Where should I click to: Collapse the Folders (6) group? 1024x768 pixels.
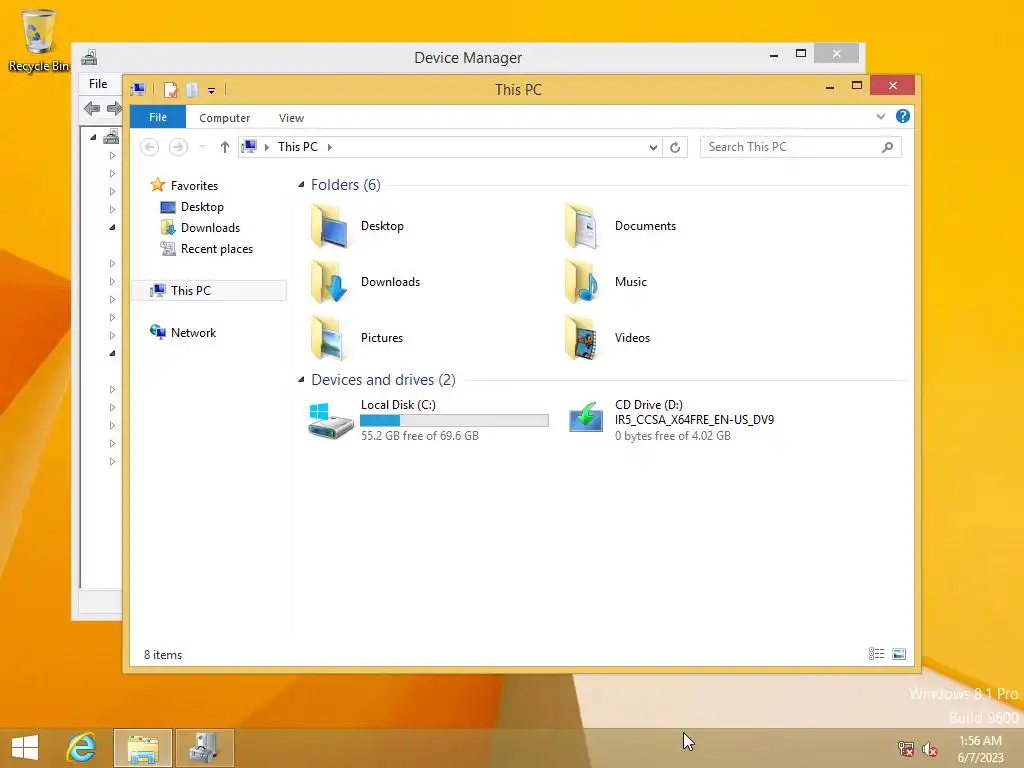pos(301,185)
